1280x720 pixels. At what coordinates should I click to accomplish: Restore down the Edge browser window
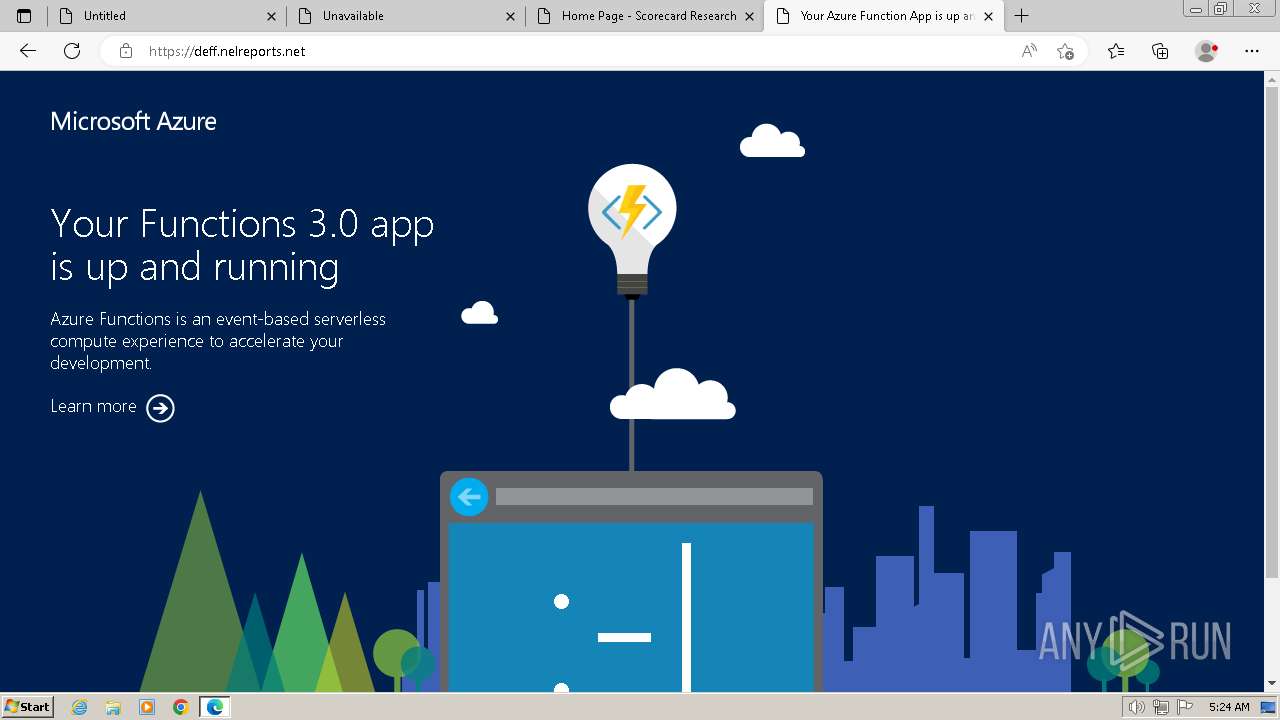coord(1220,9)
